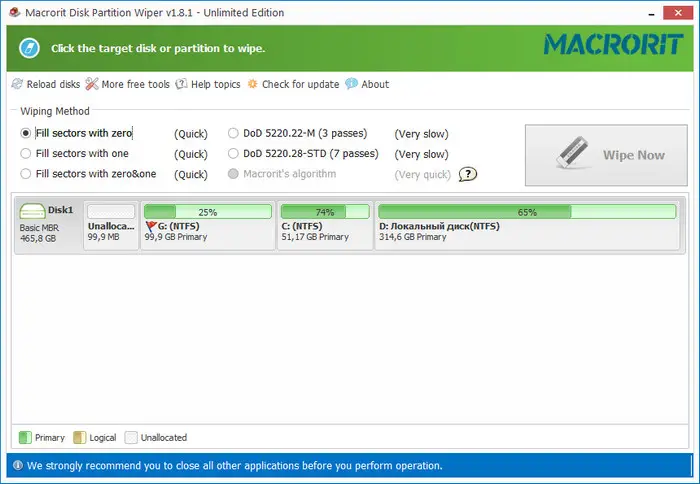Viewport: 700px width, 484px height.
Task: Select the G: (NTFS) partition
Action: [x=208, y=225]
